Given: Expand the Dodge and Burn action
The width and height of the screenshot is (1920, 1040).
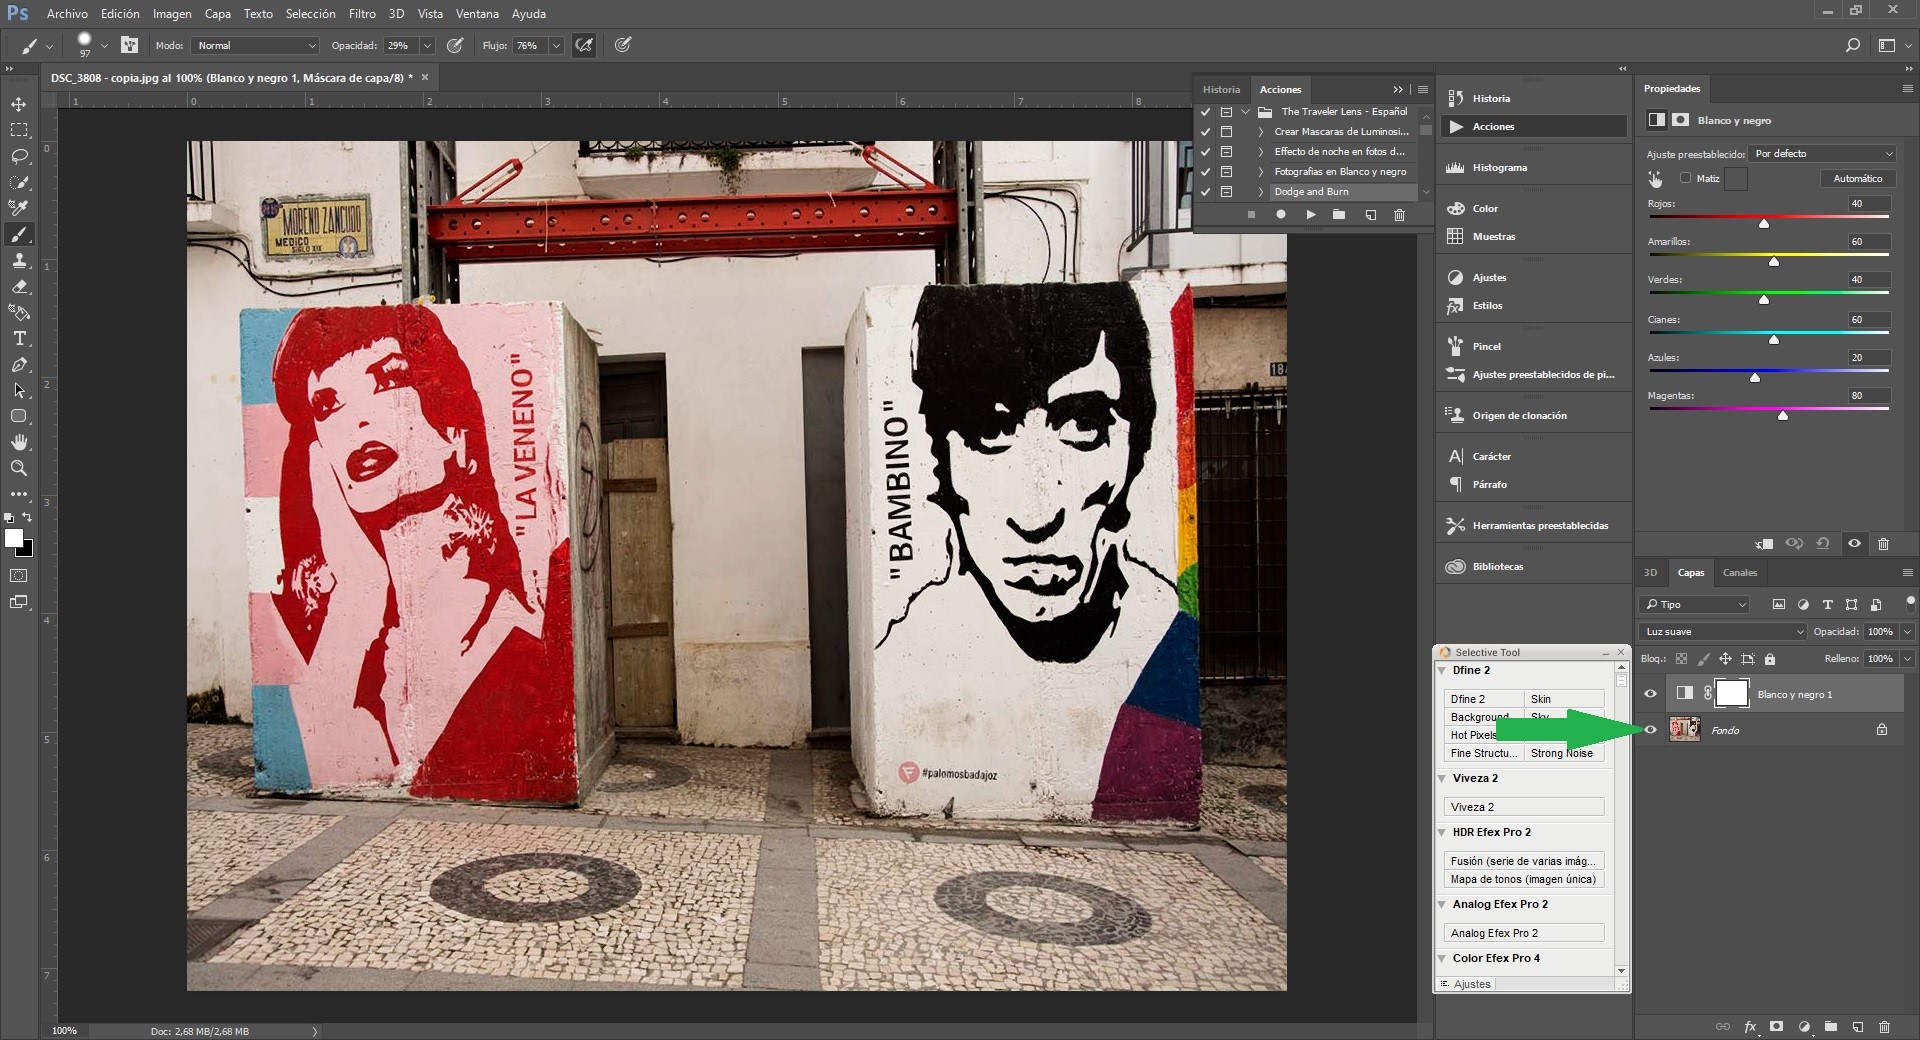Looking at the screenshot, I should [x=1260, y=192].
